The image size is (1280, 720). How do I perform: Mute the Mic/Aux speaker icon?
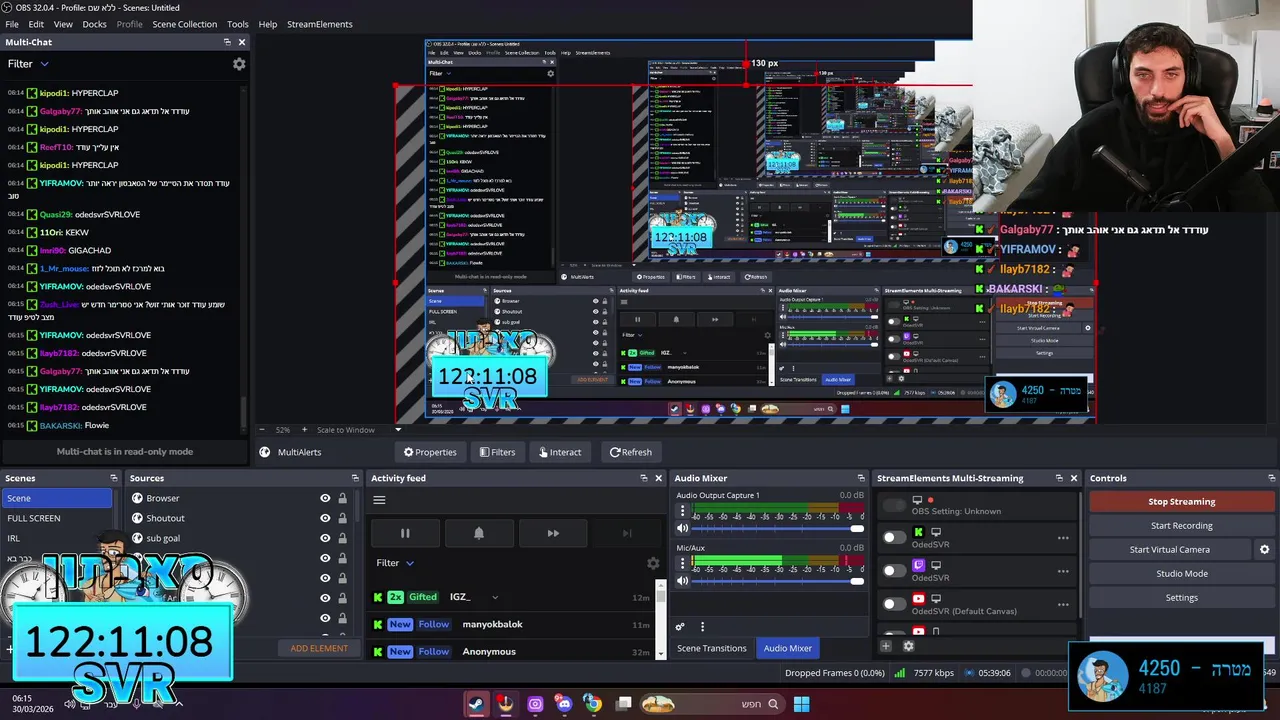(683, 581)
